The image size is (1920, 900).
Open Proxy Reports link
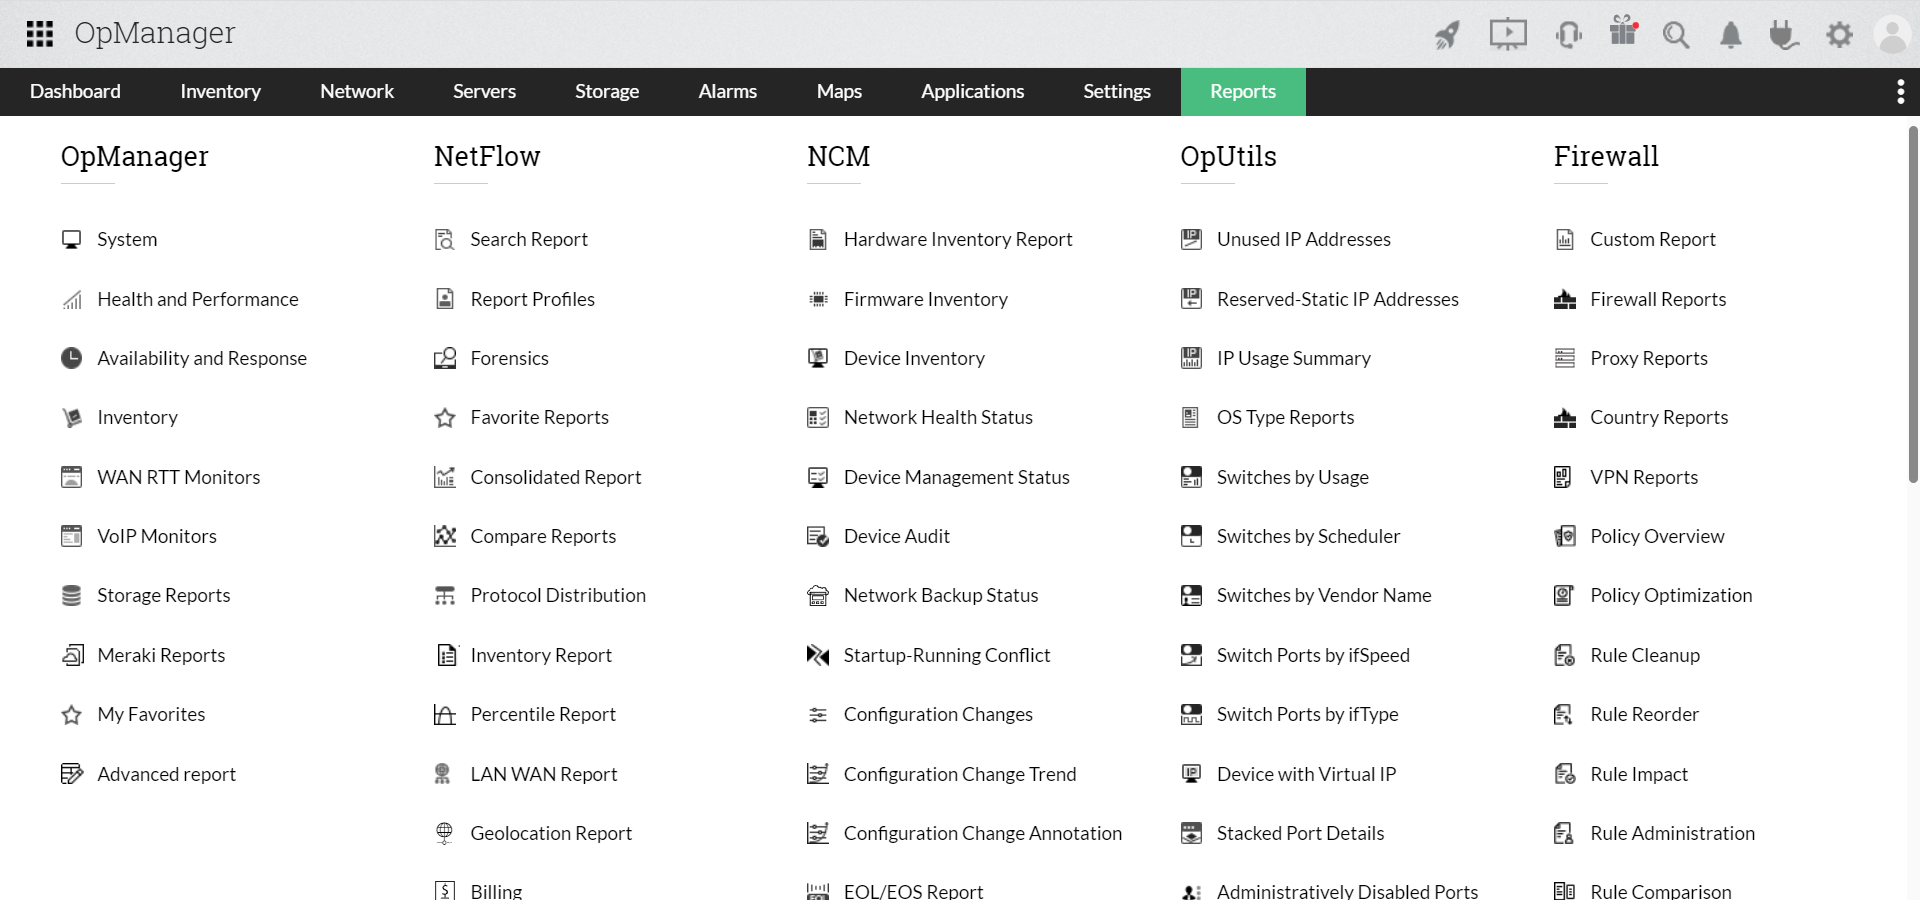point(1649,358)
